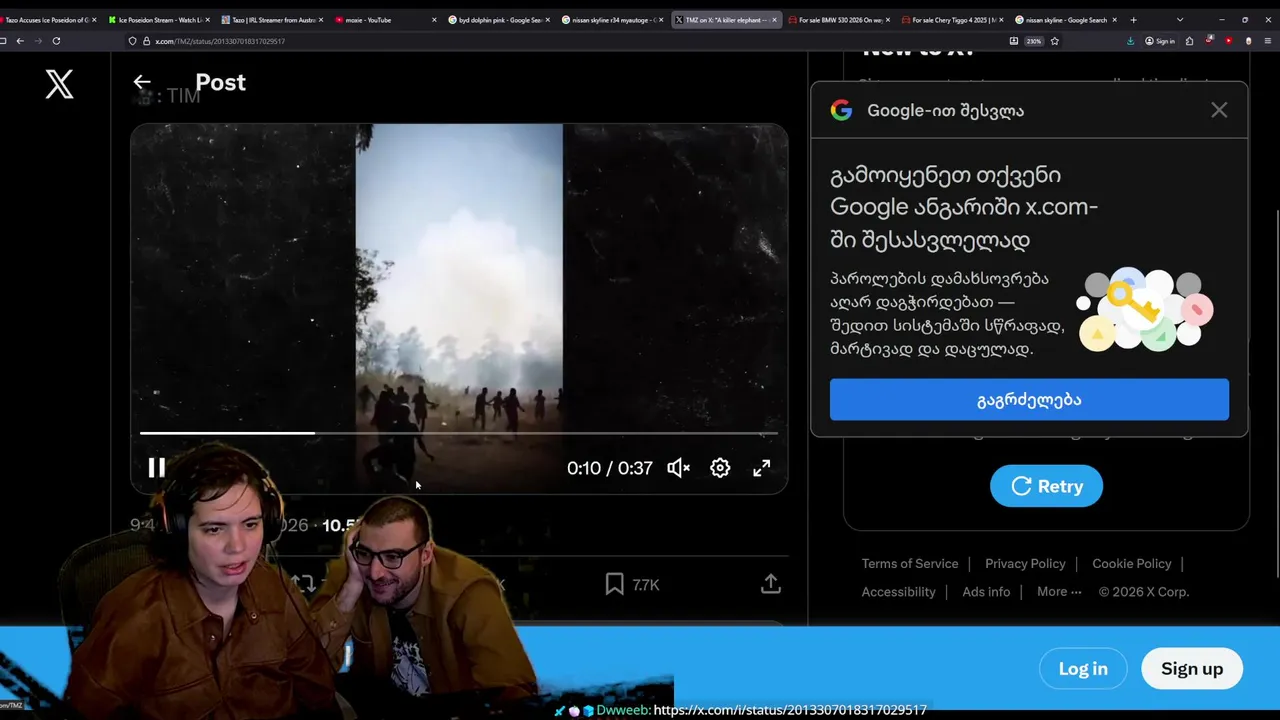
Task: Enter fullscreen on the video
Action: pos(762,468)
